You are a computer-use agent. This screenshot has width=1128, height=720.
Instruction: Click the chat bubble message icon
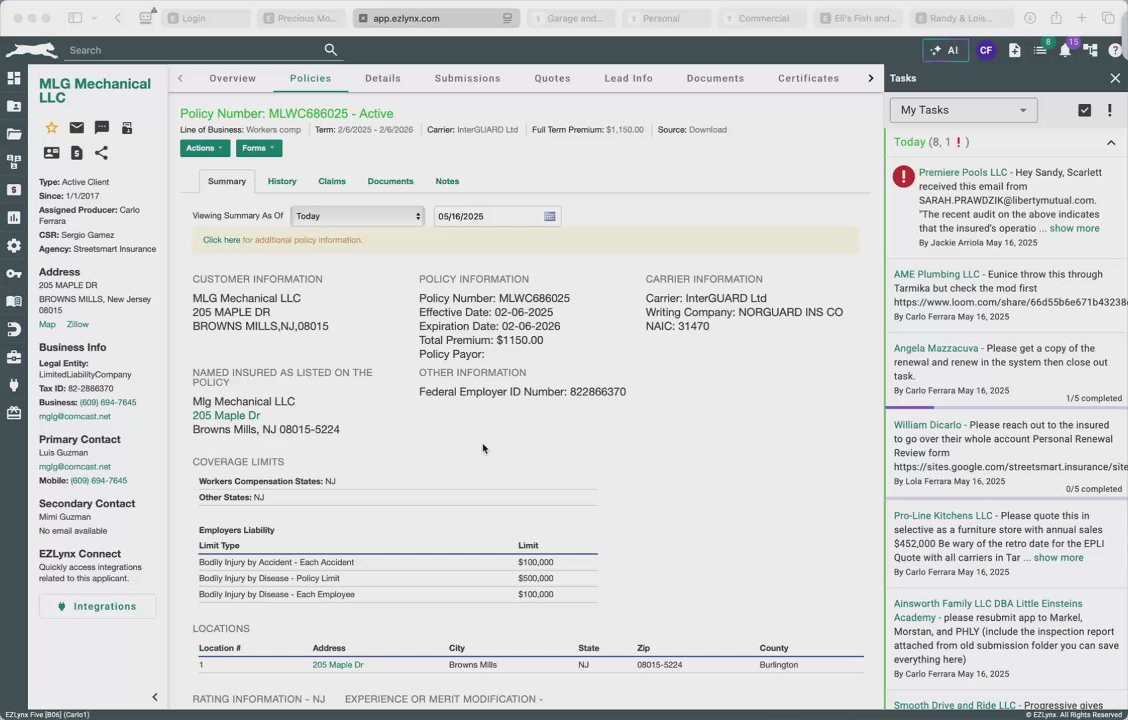[x=101, y=128]
